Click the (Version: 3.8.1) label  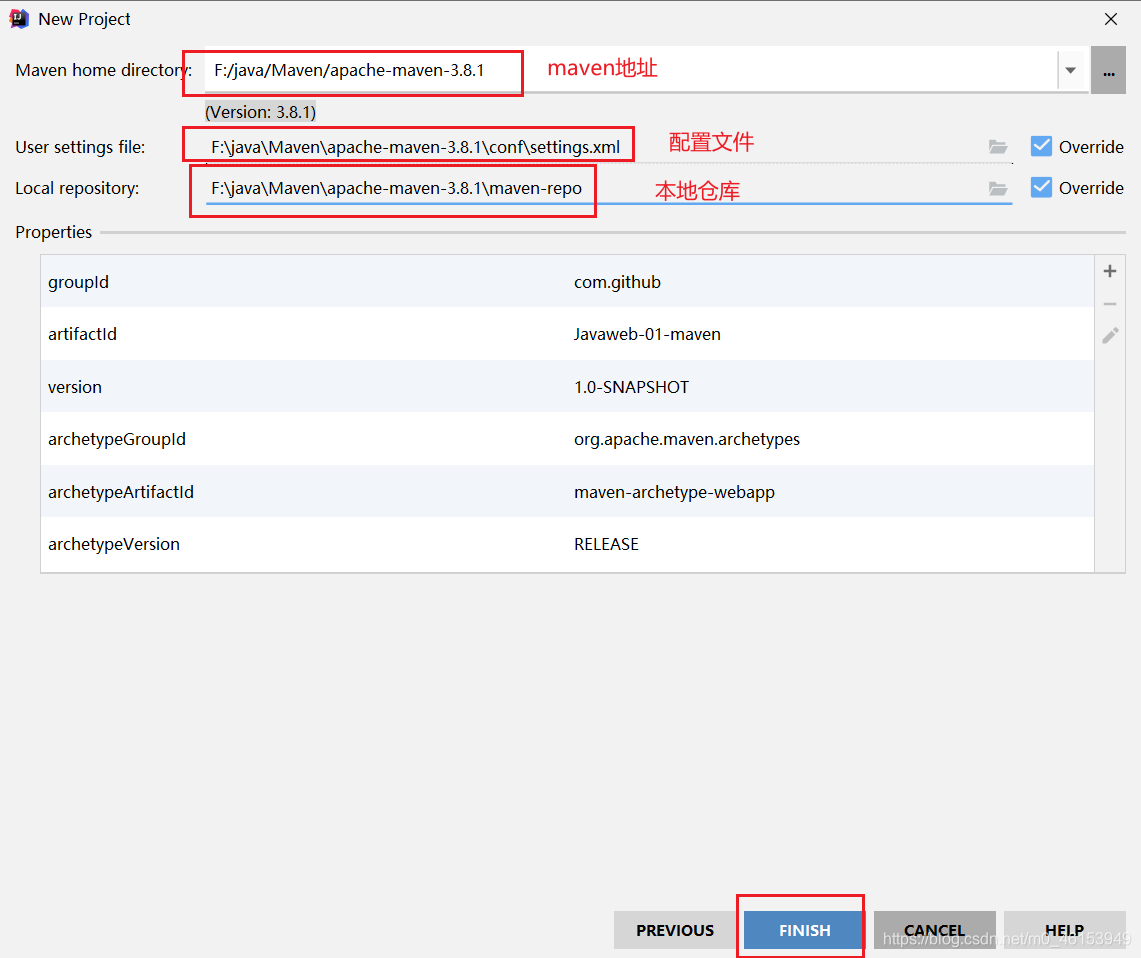point(261,112)
